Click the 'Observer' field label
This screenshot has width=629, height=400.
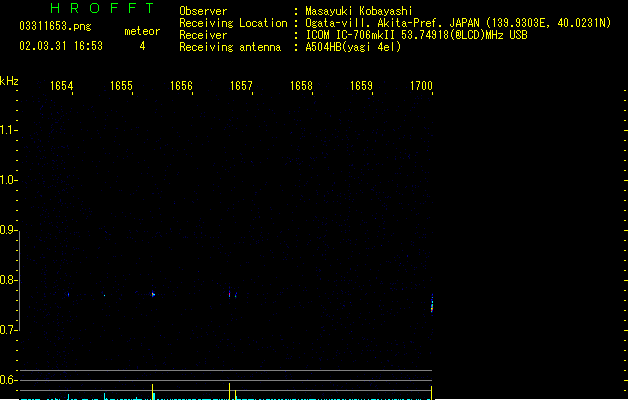pyautogui.click(x=203, y=11)
